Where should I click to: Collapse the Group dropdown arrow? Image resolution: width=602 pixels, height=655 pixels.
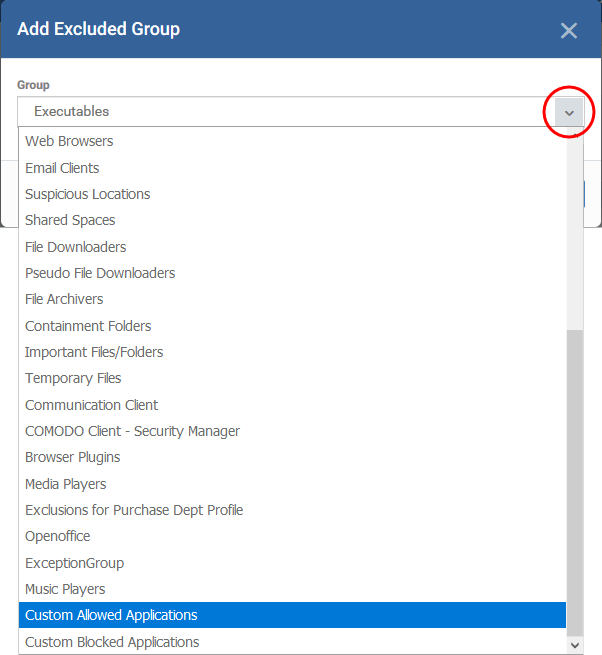569,112
